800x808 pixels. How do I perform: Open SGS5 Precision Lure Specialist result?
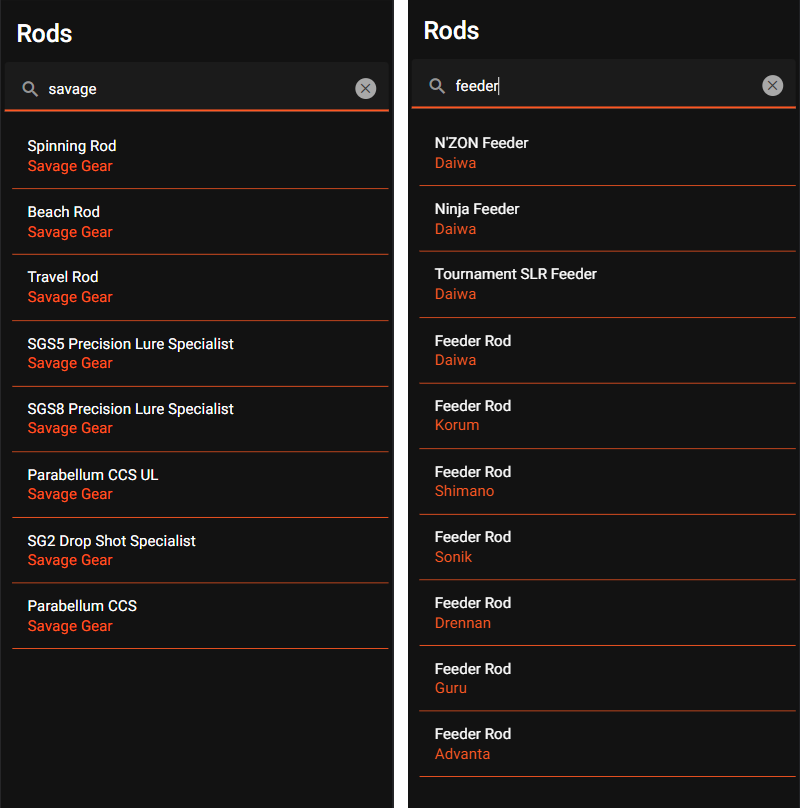pos(200,354)
